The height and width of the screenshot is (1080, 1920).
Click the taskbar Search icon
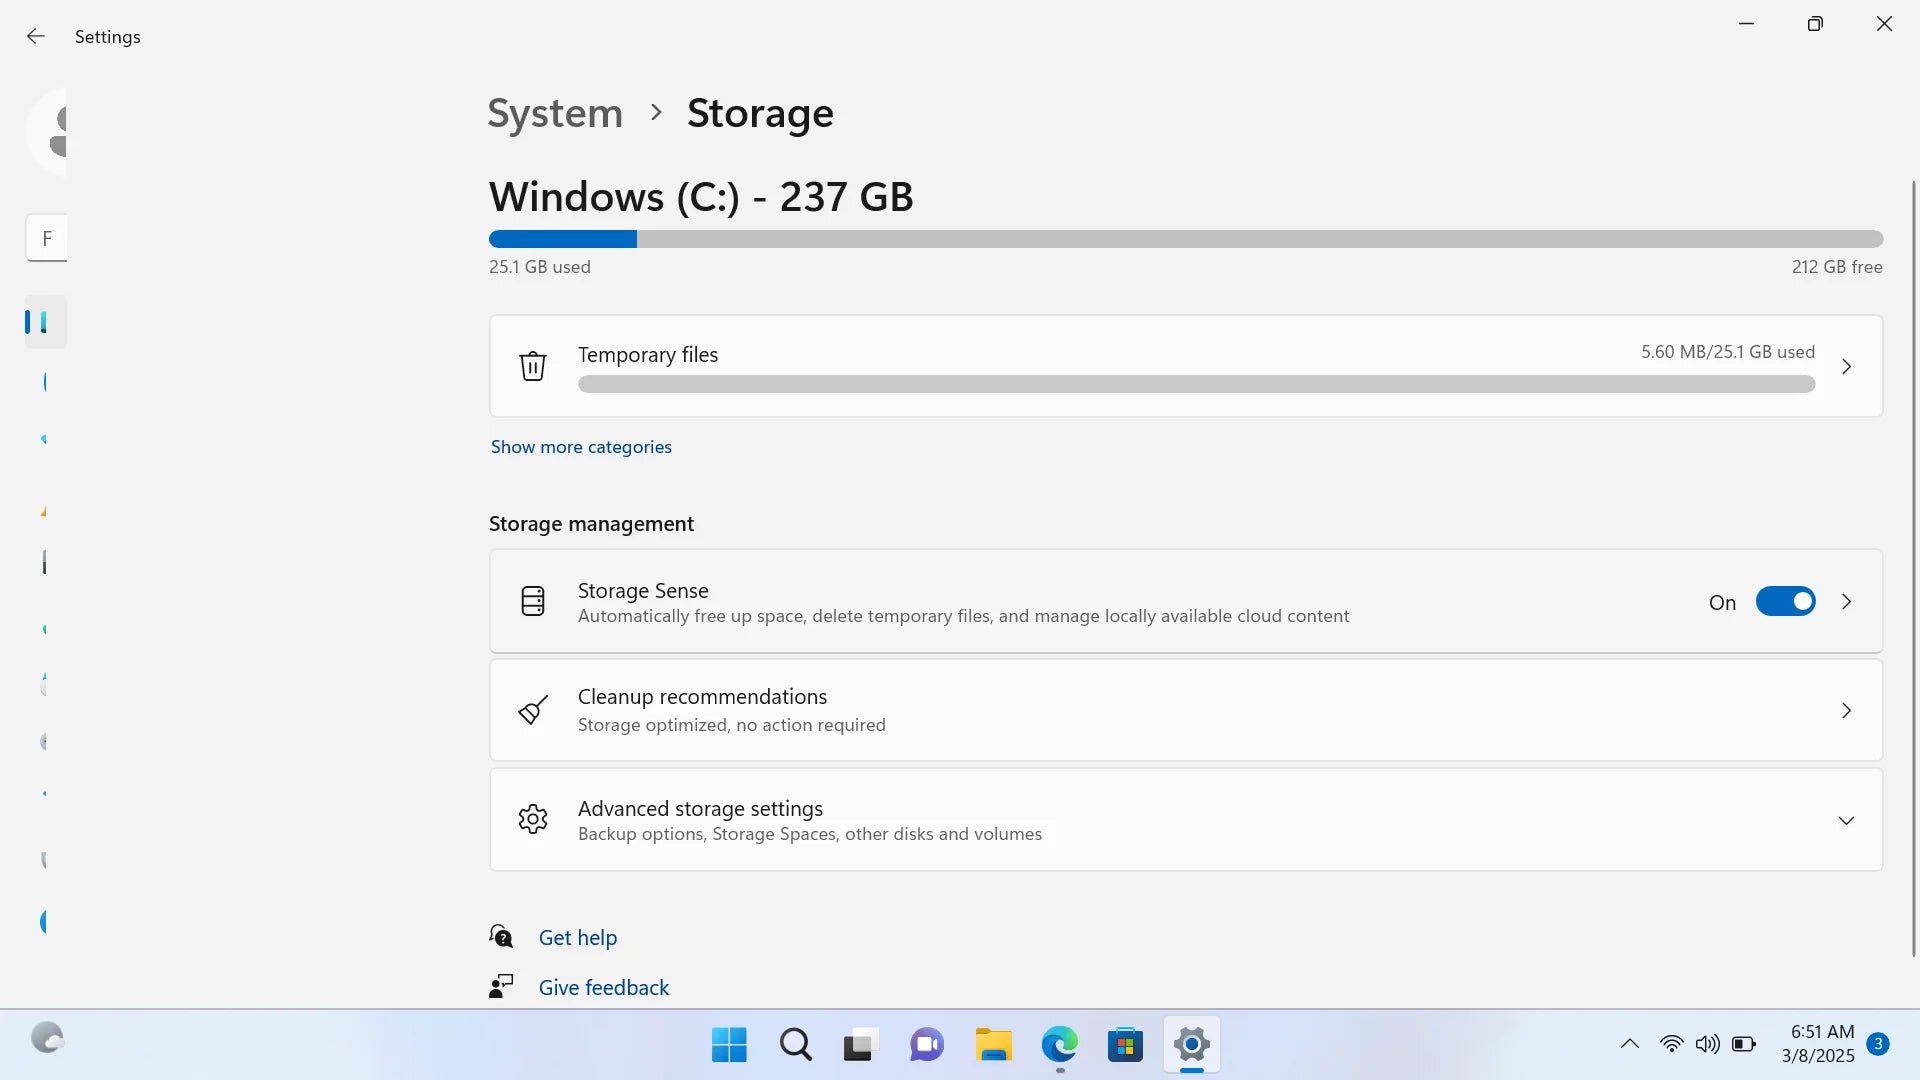794,1044
